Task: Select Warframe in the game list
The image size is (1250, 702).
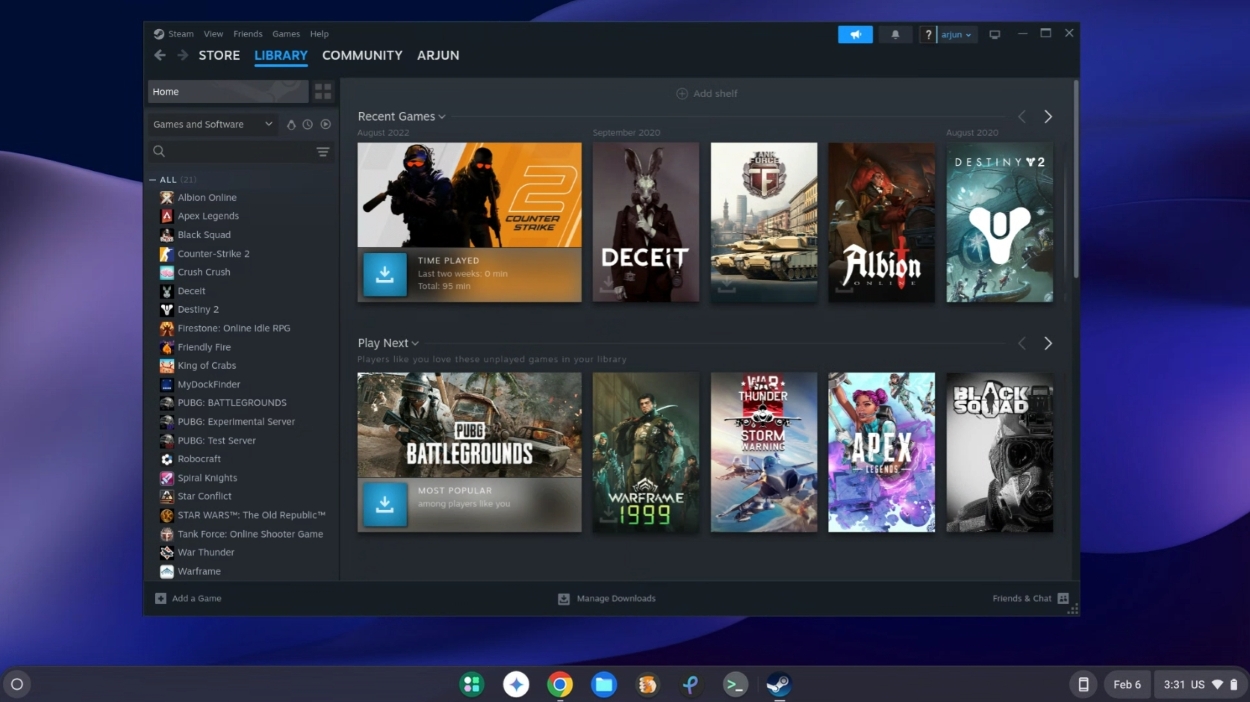Action: tap(199, 572)
